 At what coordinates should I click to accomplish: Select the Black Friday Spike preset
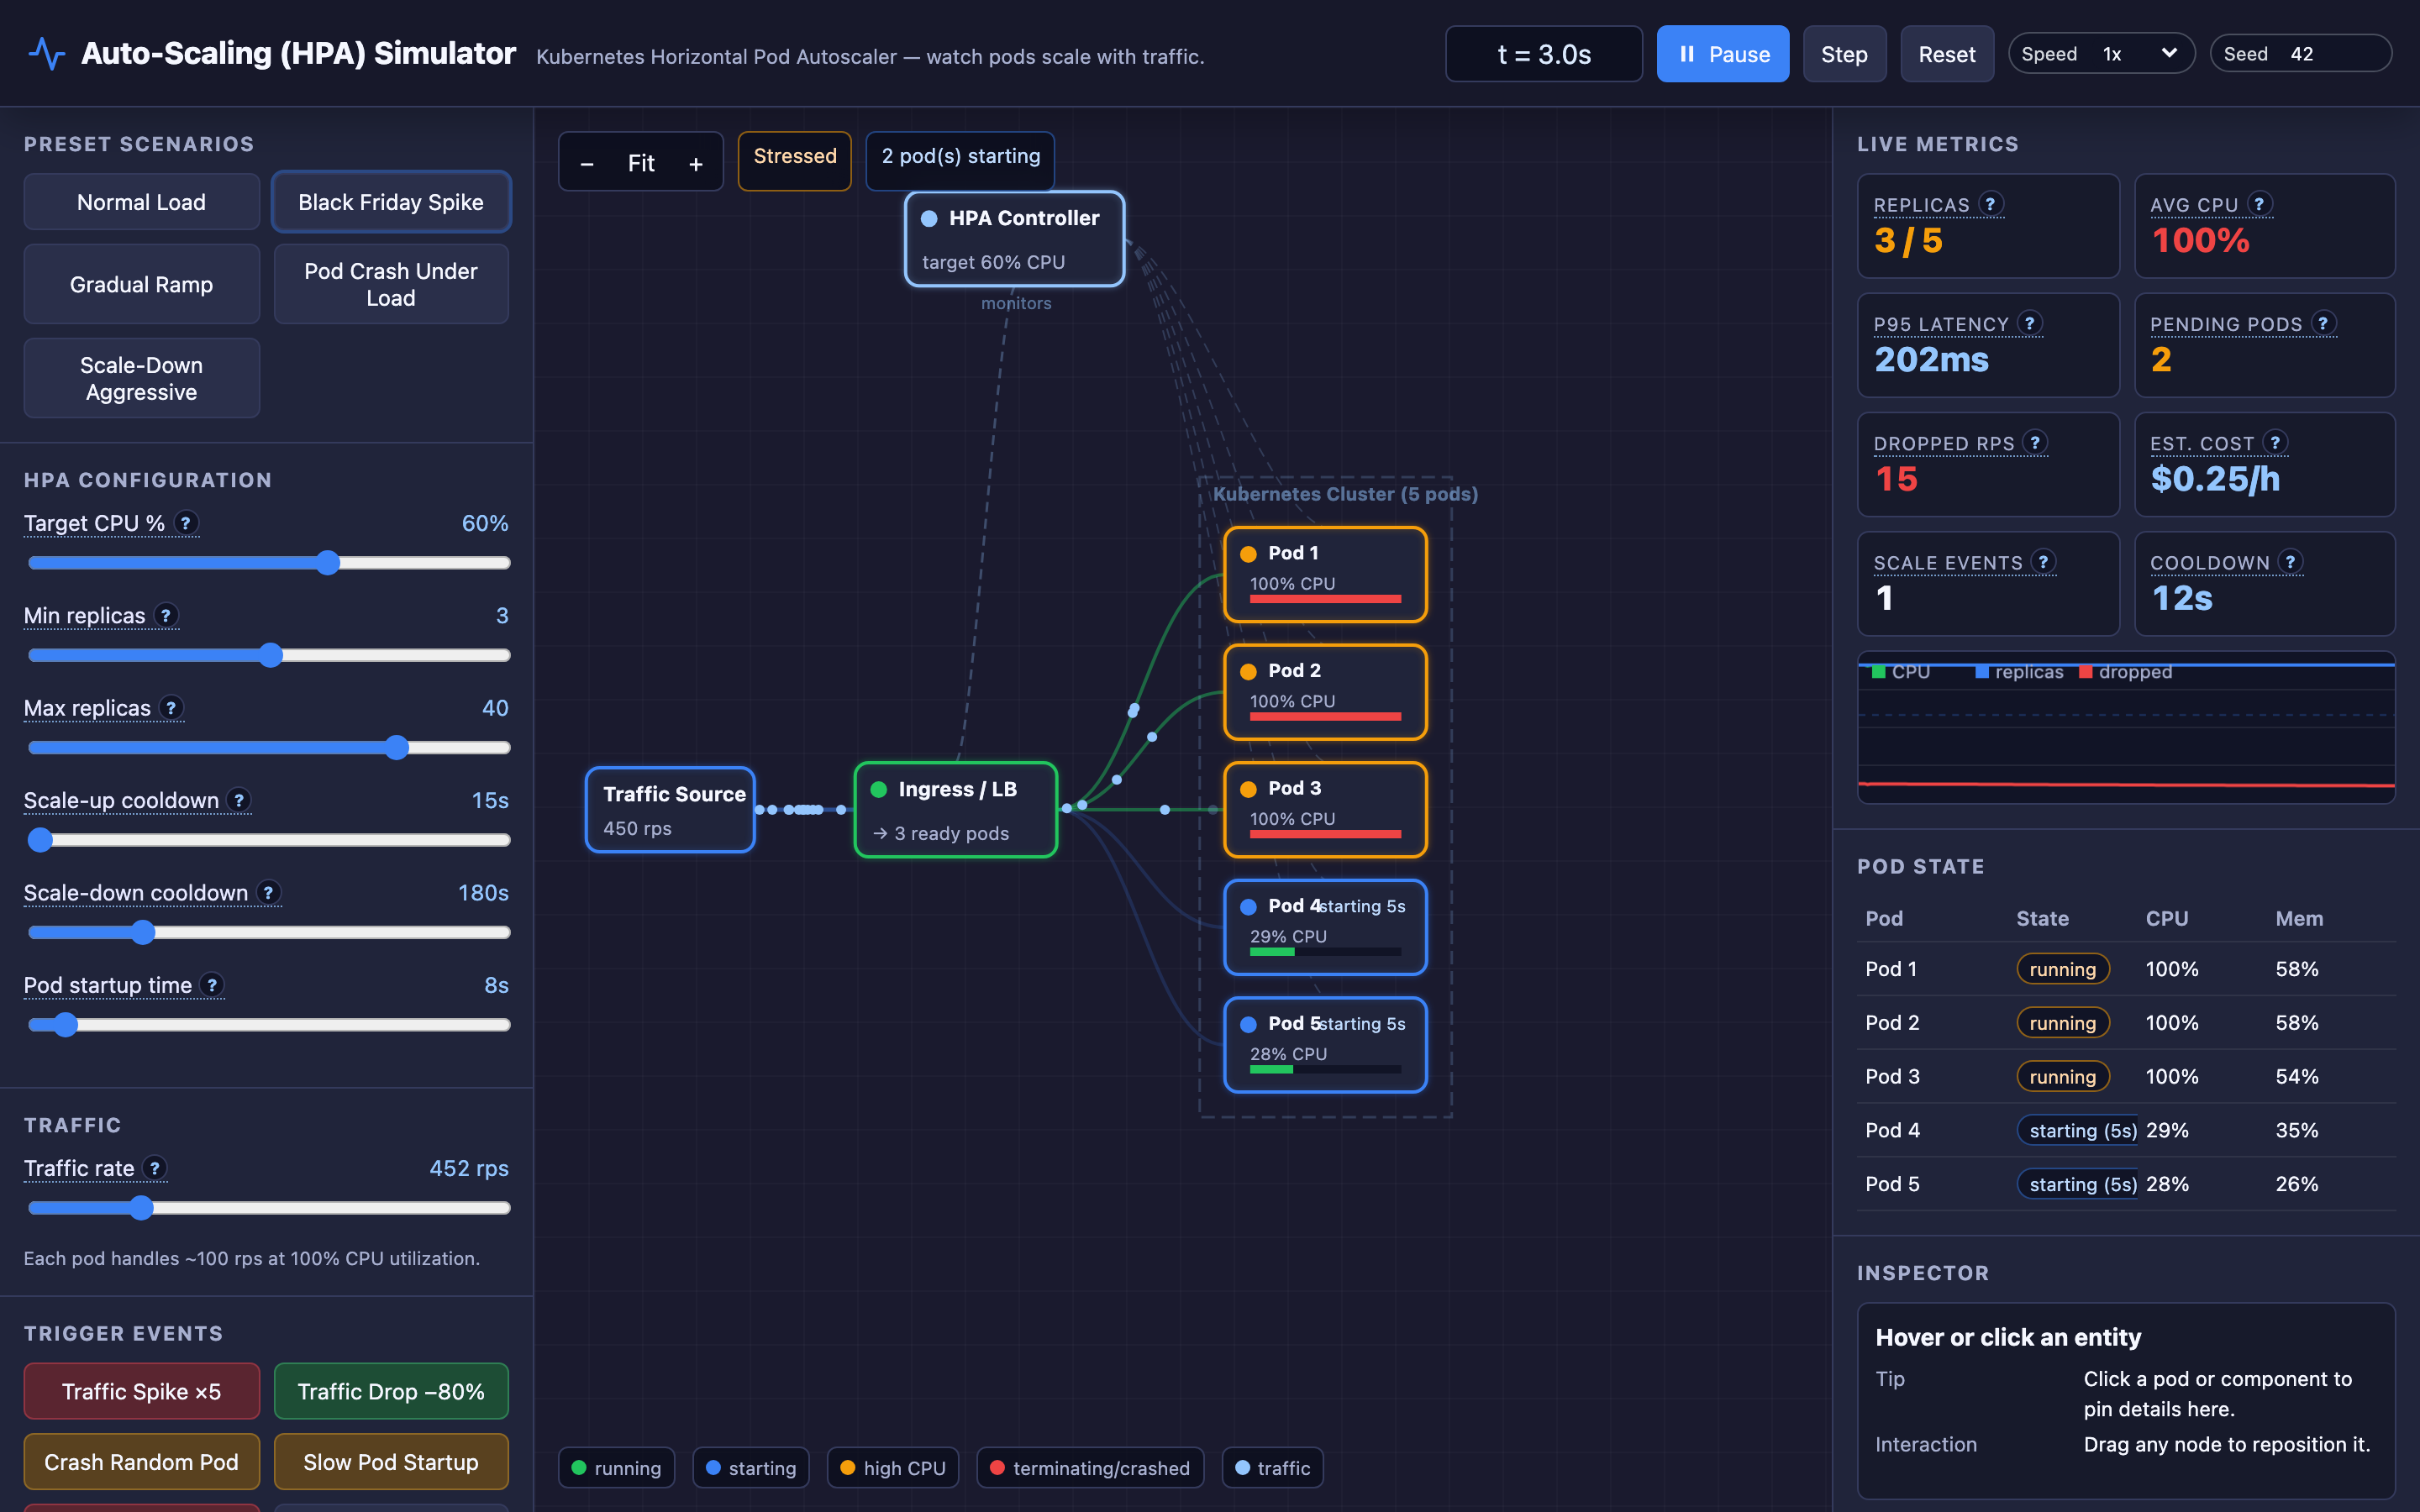click(x=391, y=202)
